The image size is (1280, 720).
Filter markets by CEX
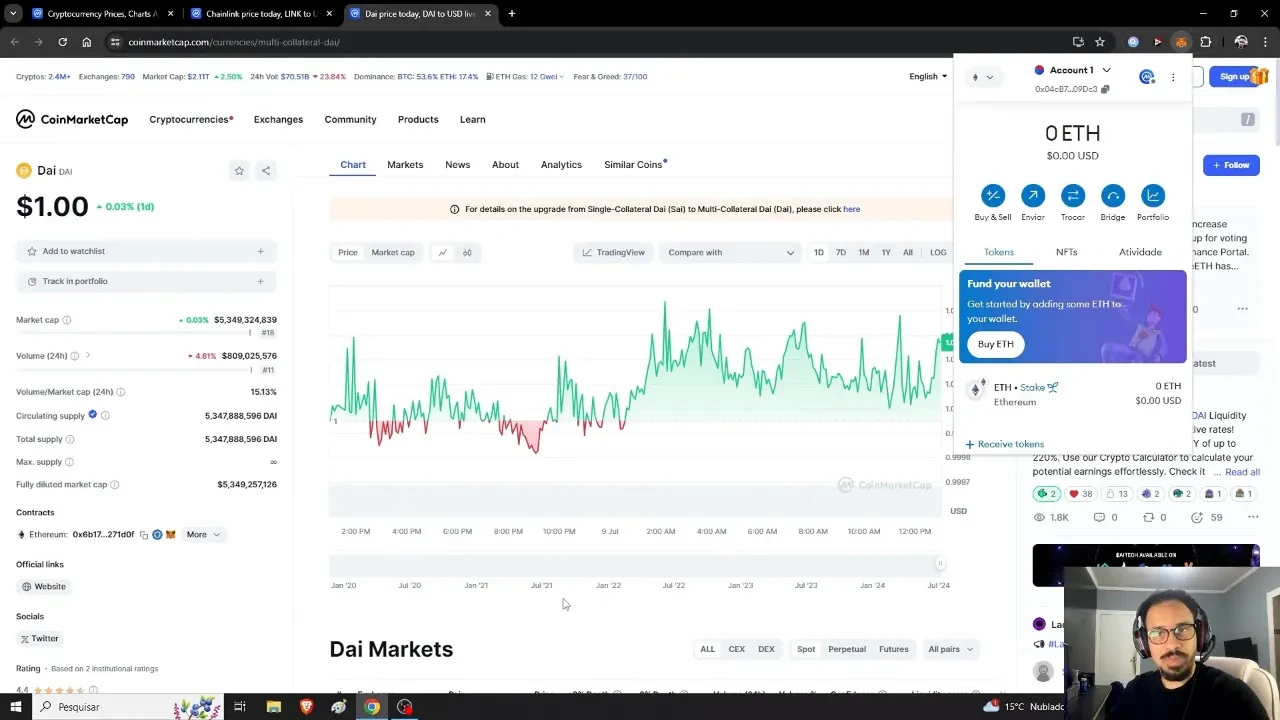(737, 649)
